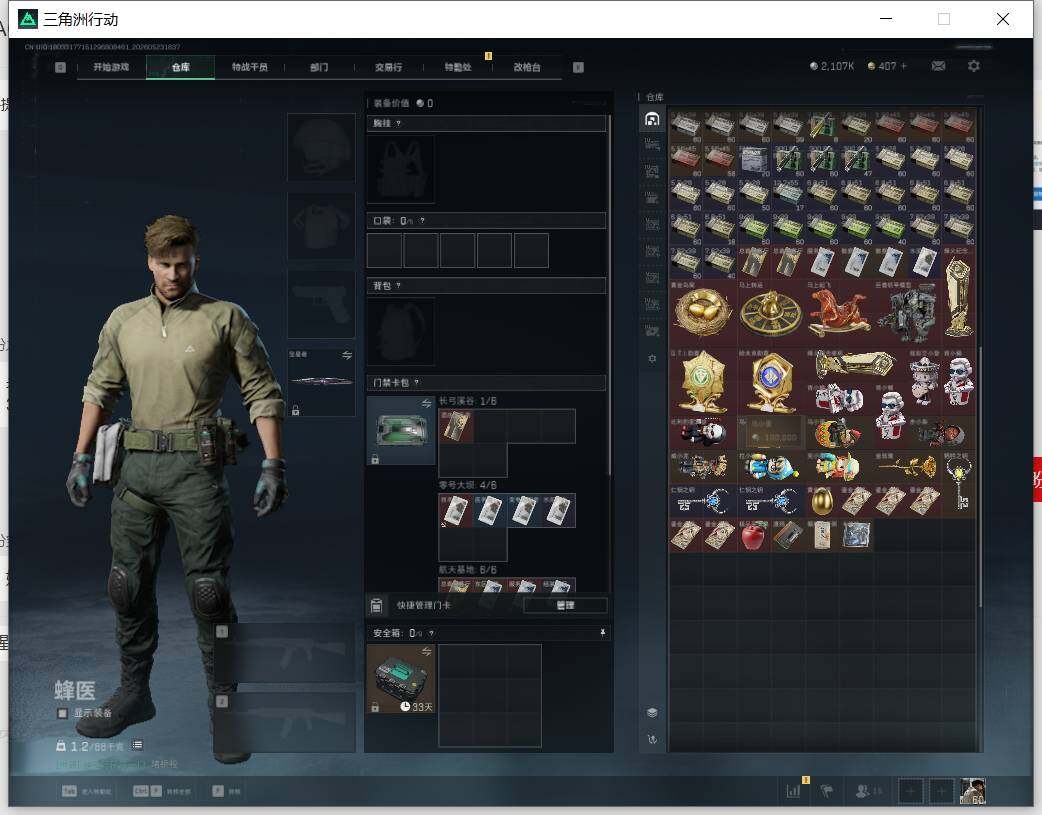Select the golden egg item

tap(822, 501)
